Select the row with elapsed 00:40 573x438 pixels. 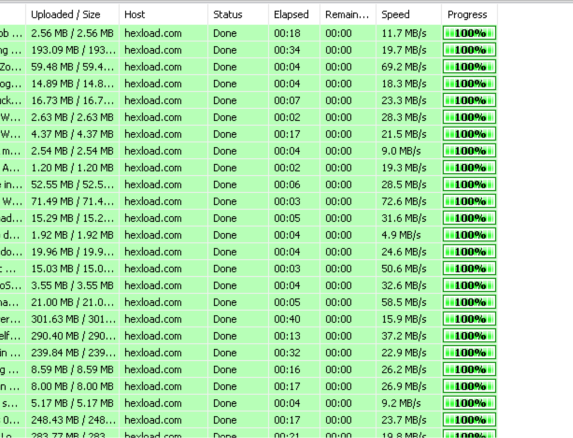(248, 319)
